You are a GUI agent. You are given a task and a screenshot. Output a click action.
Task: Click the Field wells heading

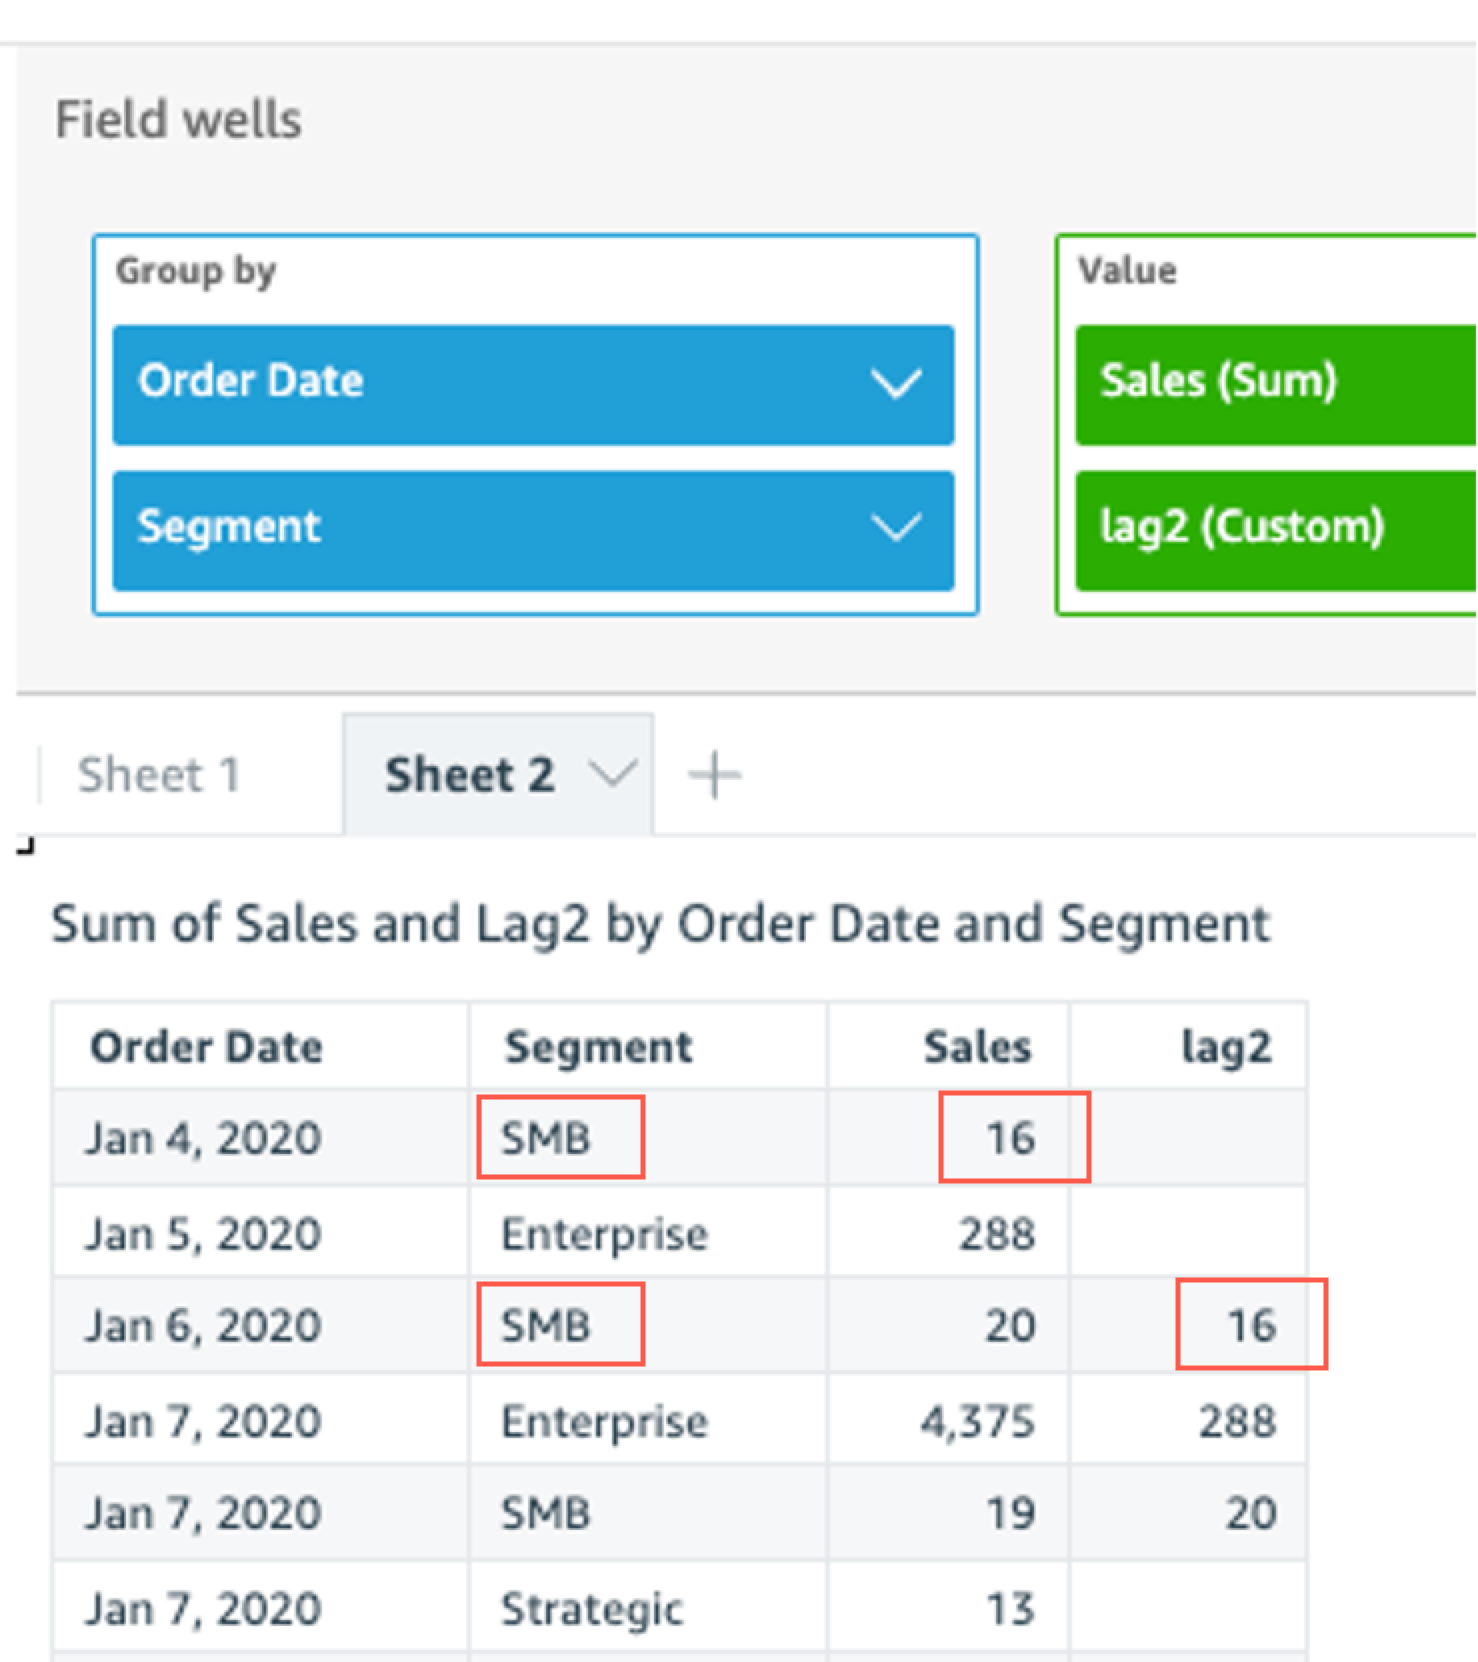178,120
